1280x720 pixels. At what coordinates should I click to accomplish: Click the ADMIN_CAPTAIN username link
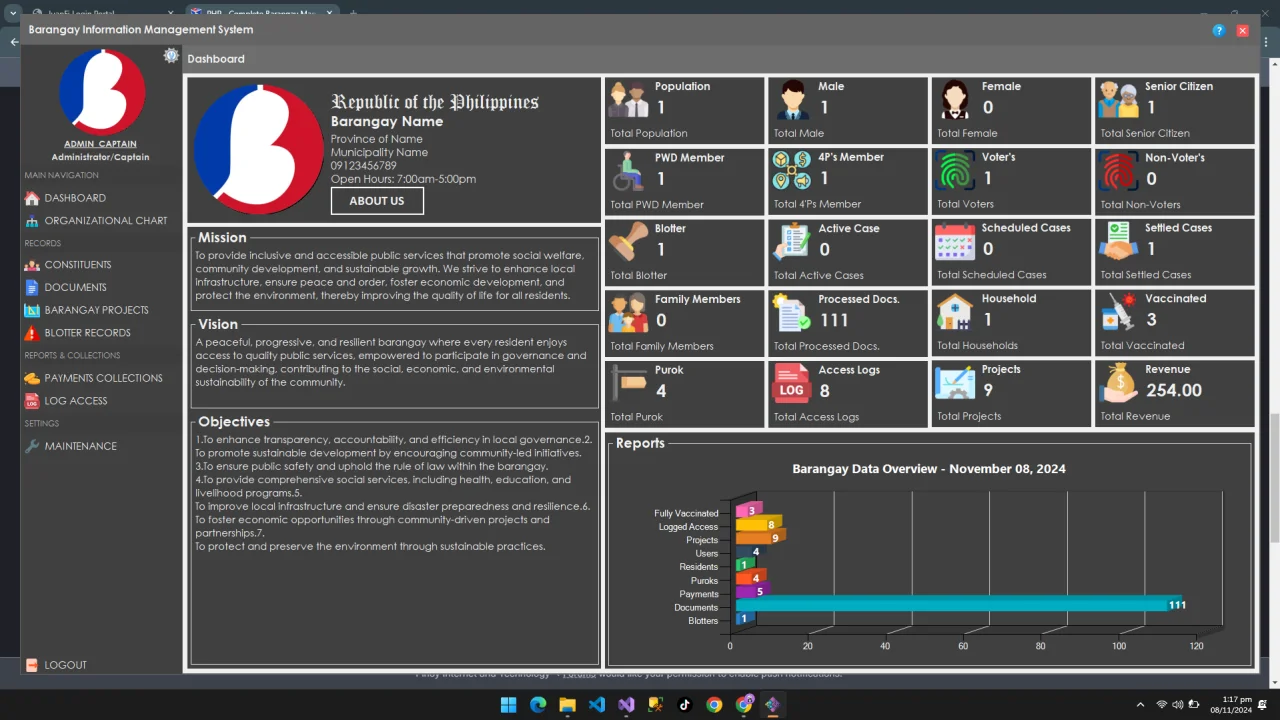click(x=100, y=144)
